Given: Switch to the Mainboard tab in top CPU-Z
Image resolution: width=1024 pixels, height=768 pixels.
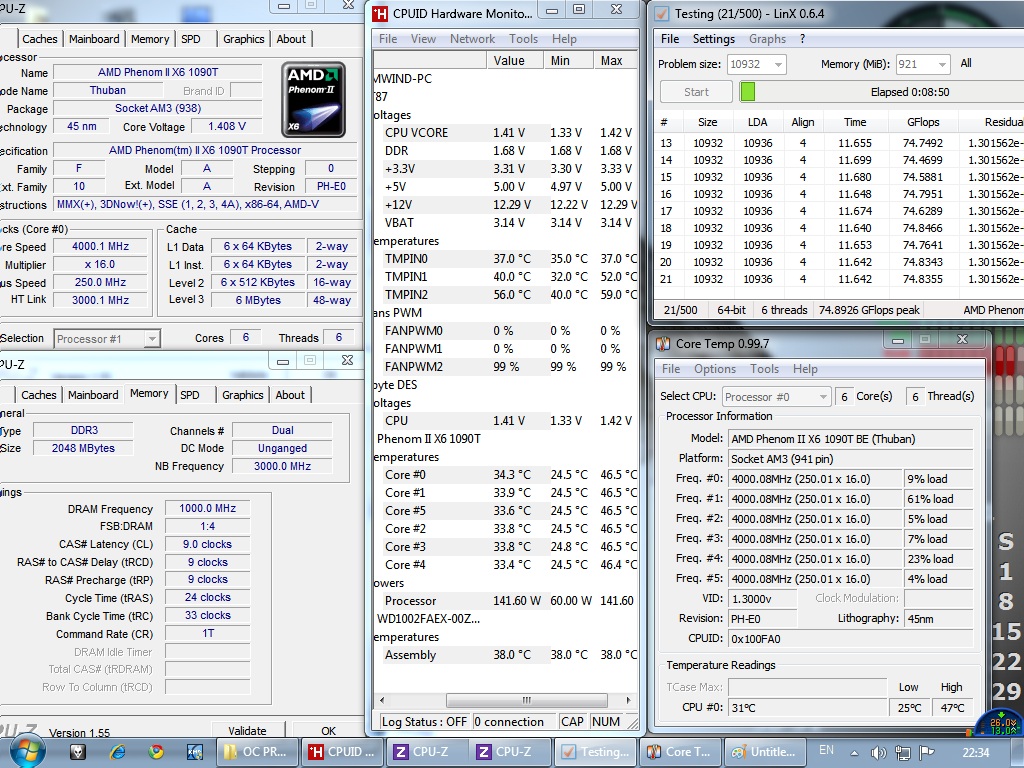Looking at the screenshot, I should [94, 39].
